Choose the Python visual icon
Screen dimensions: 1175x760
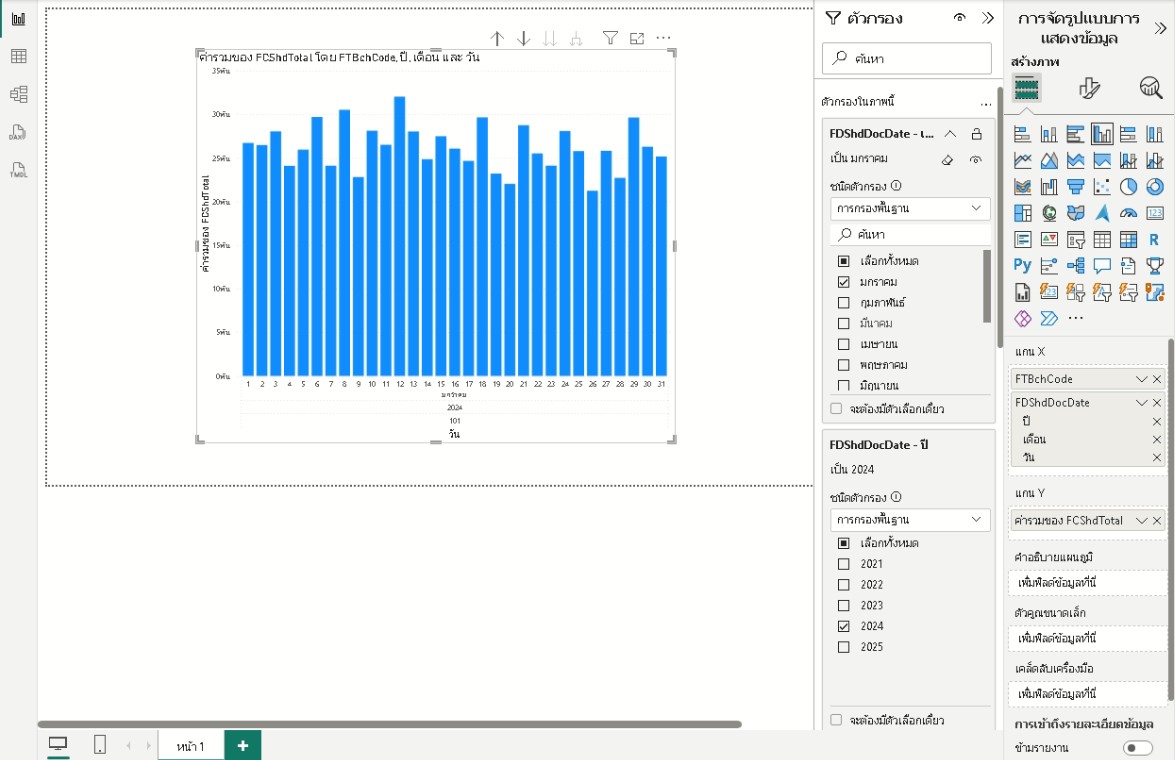(1022, 265)
